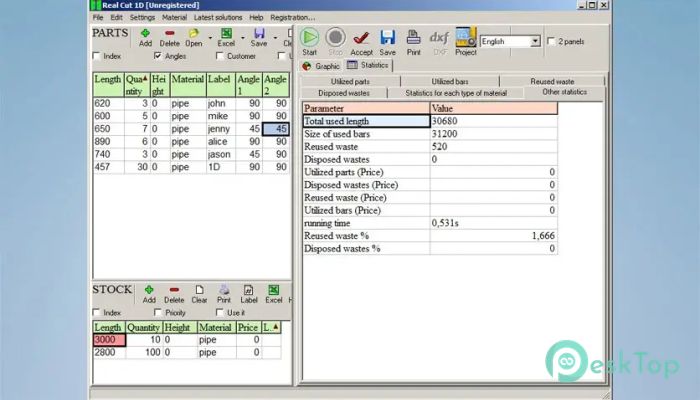Open the Settings menu
700x400 pixels.
click(x=142, y=17)
